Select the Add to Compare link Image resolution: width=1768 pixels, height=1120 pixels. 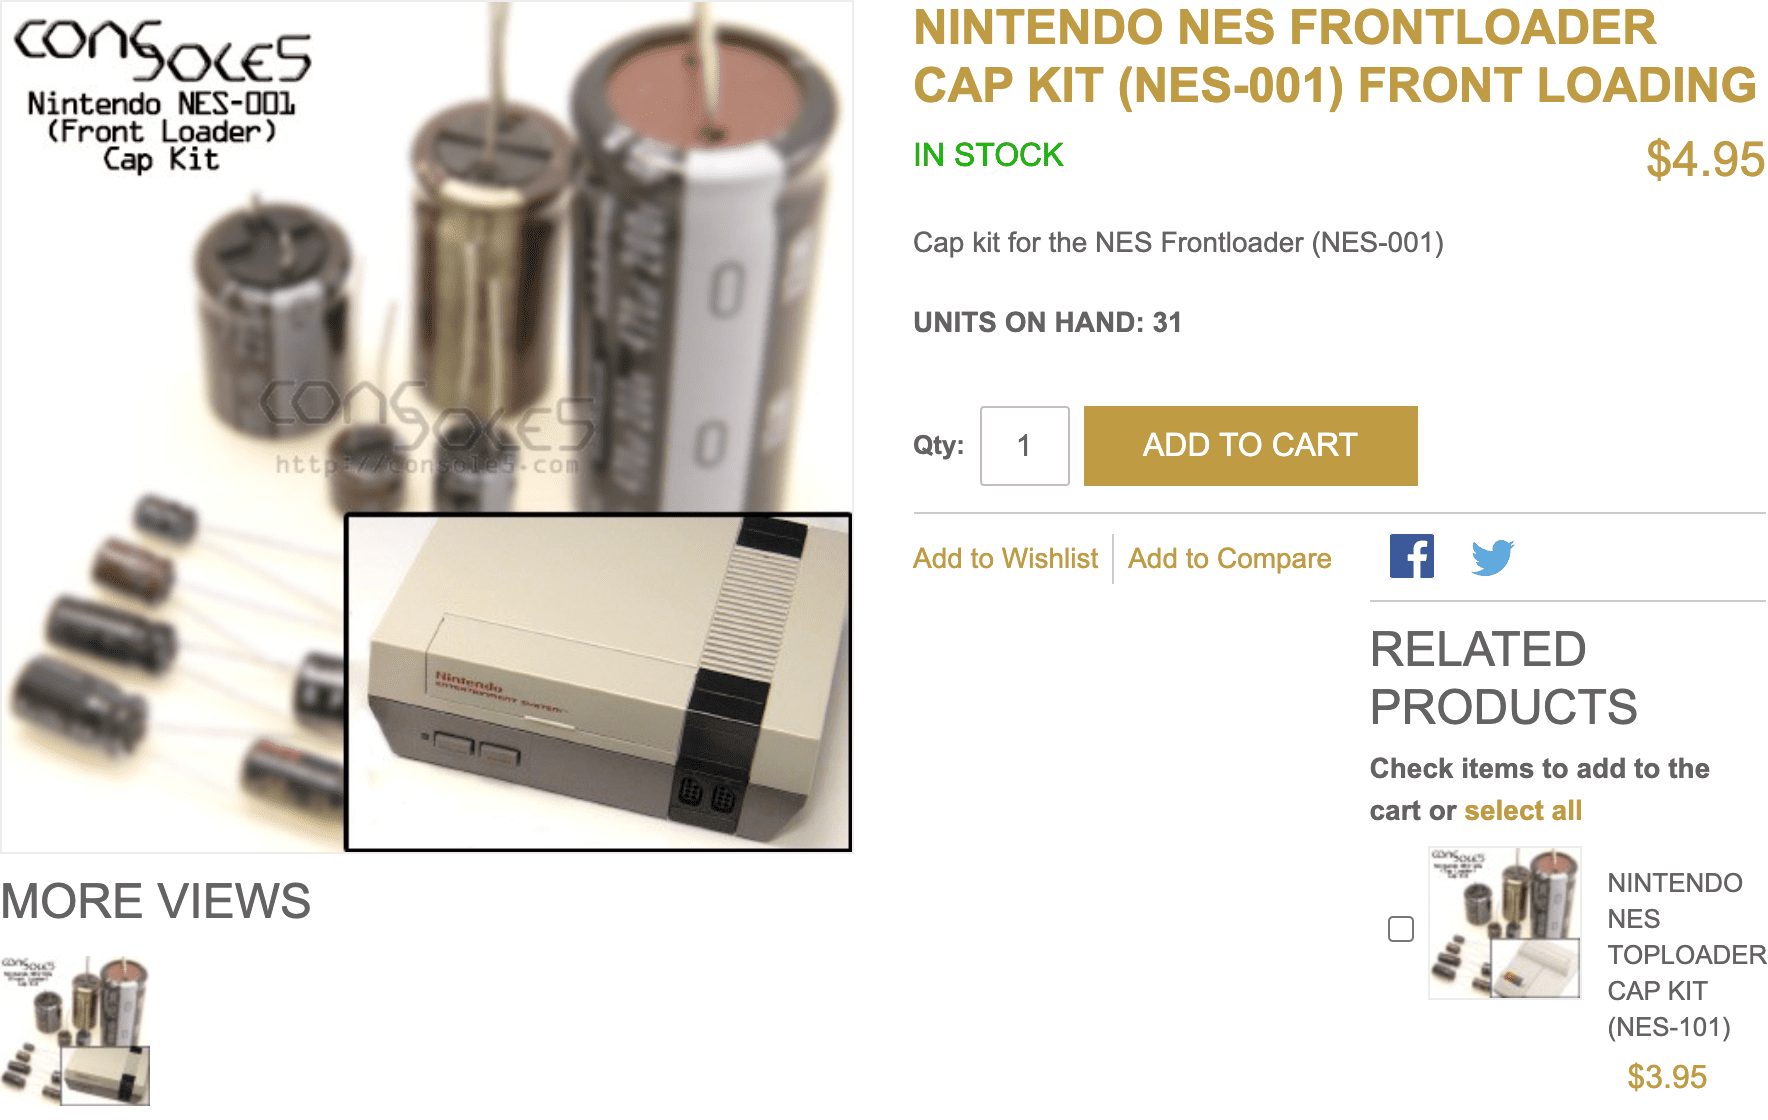coord(1229,558)
